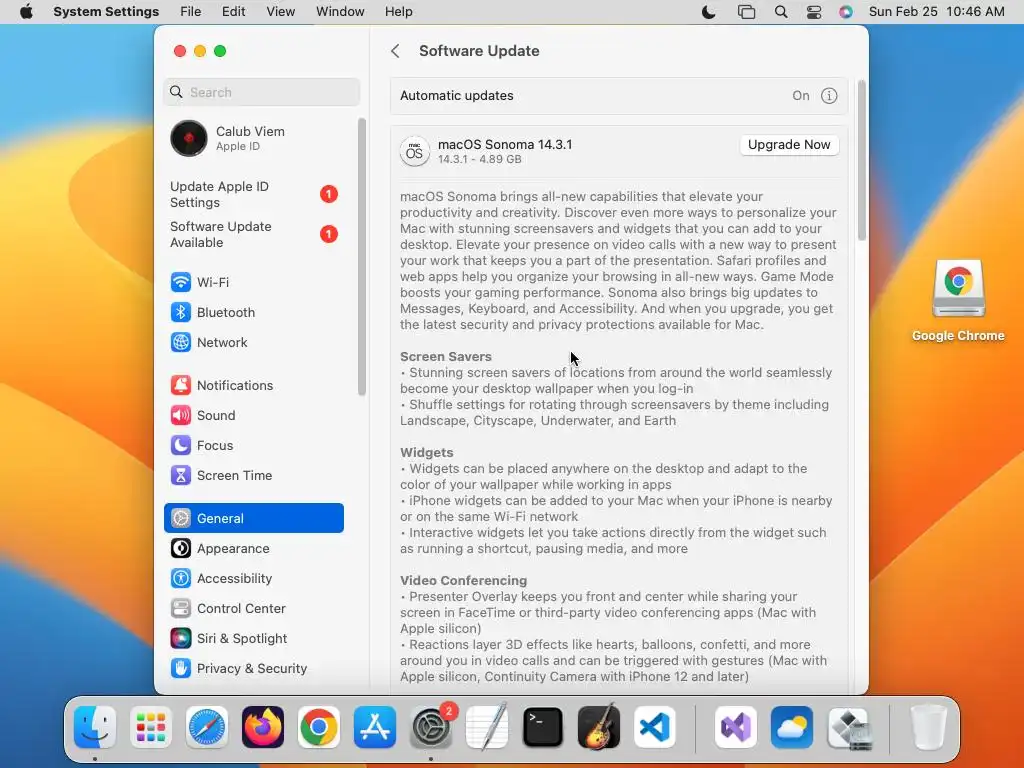The image size is (1024, 768).
Task: Open Network settings in sidebar
Action: coord(253,342)
